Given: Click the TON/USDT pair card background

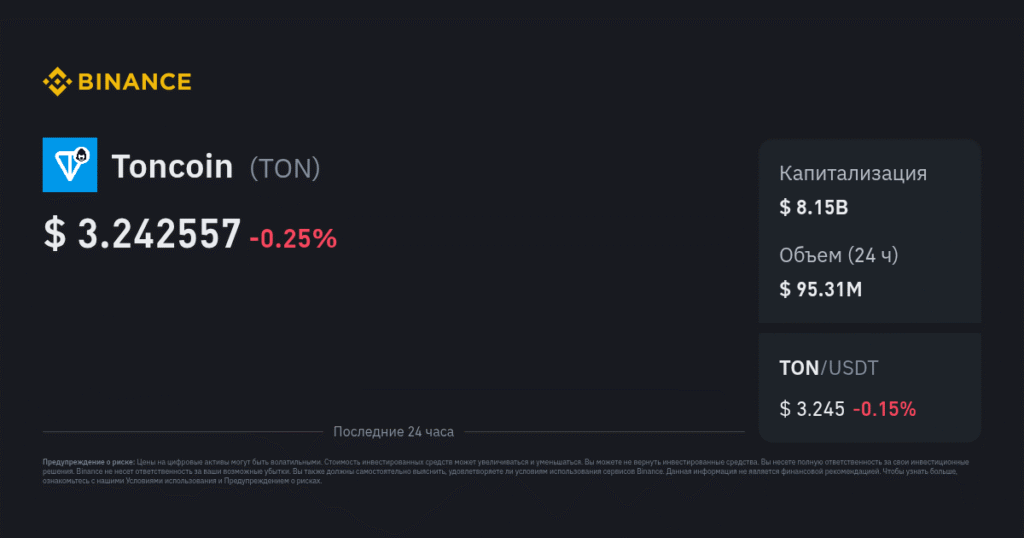Looking at the screenshot, I should 870,388.
